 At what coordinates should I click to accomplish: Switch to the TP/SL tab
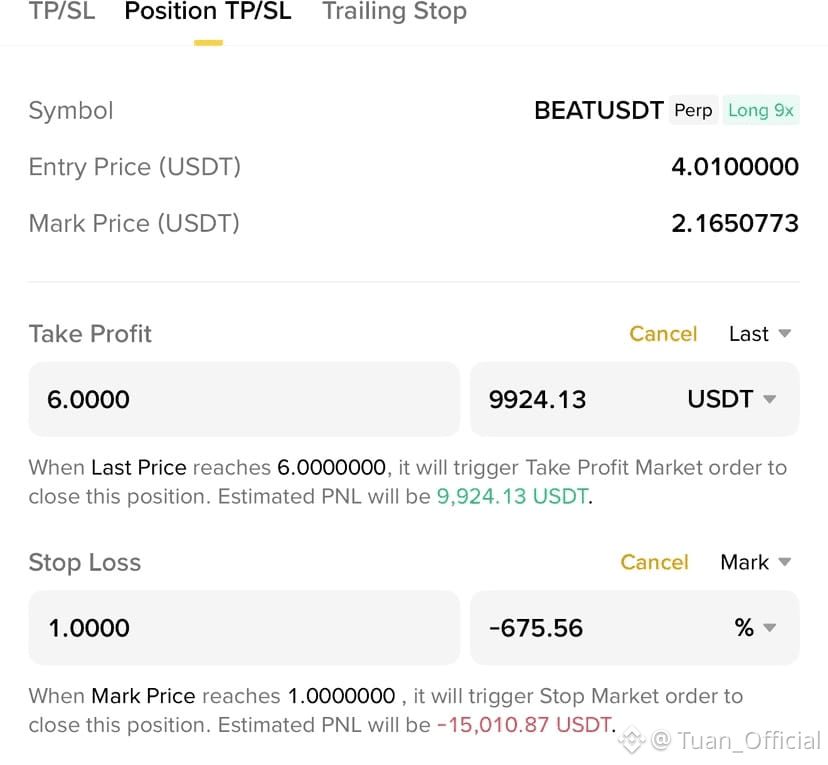click(60, 13)
